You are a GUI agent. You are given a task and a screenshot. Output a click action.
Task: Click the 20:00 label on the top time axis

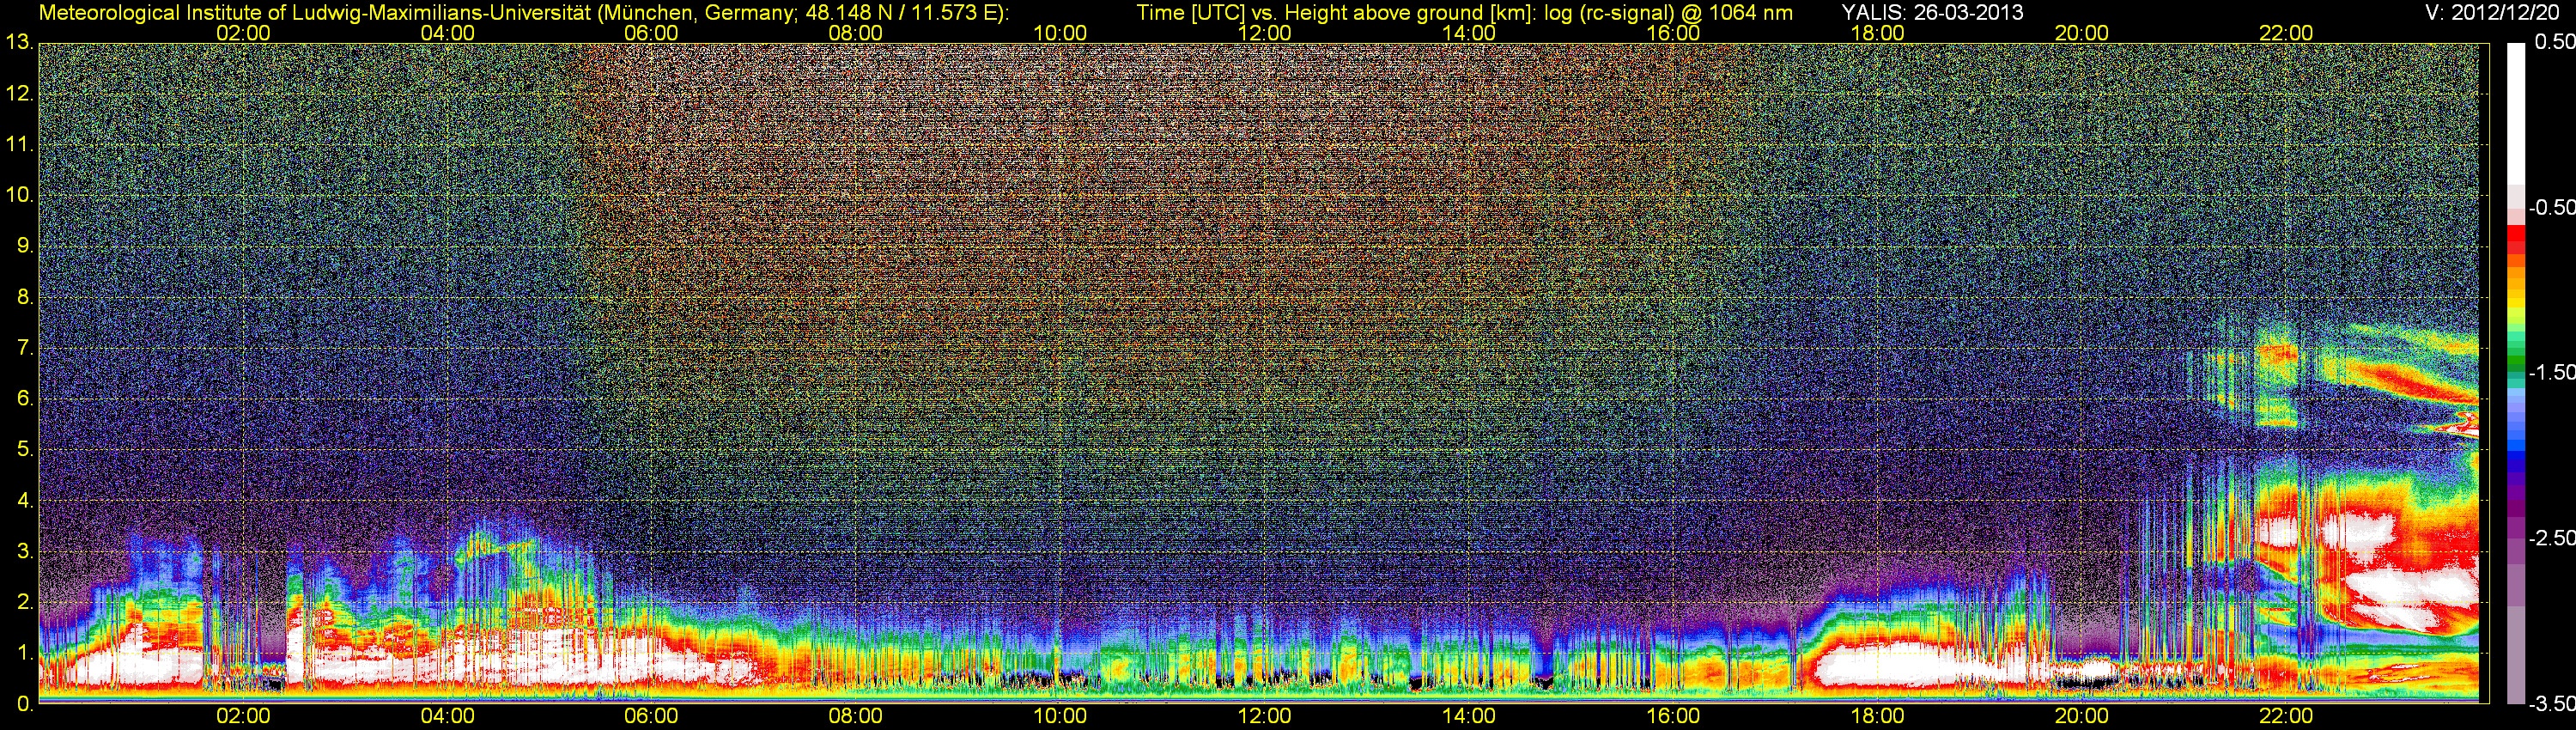(2082, 33)
